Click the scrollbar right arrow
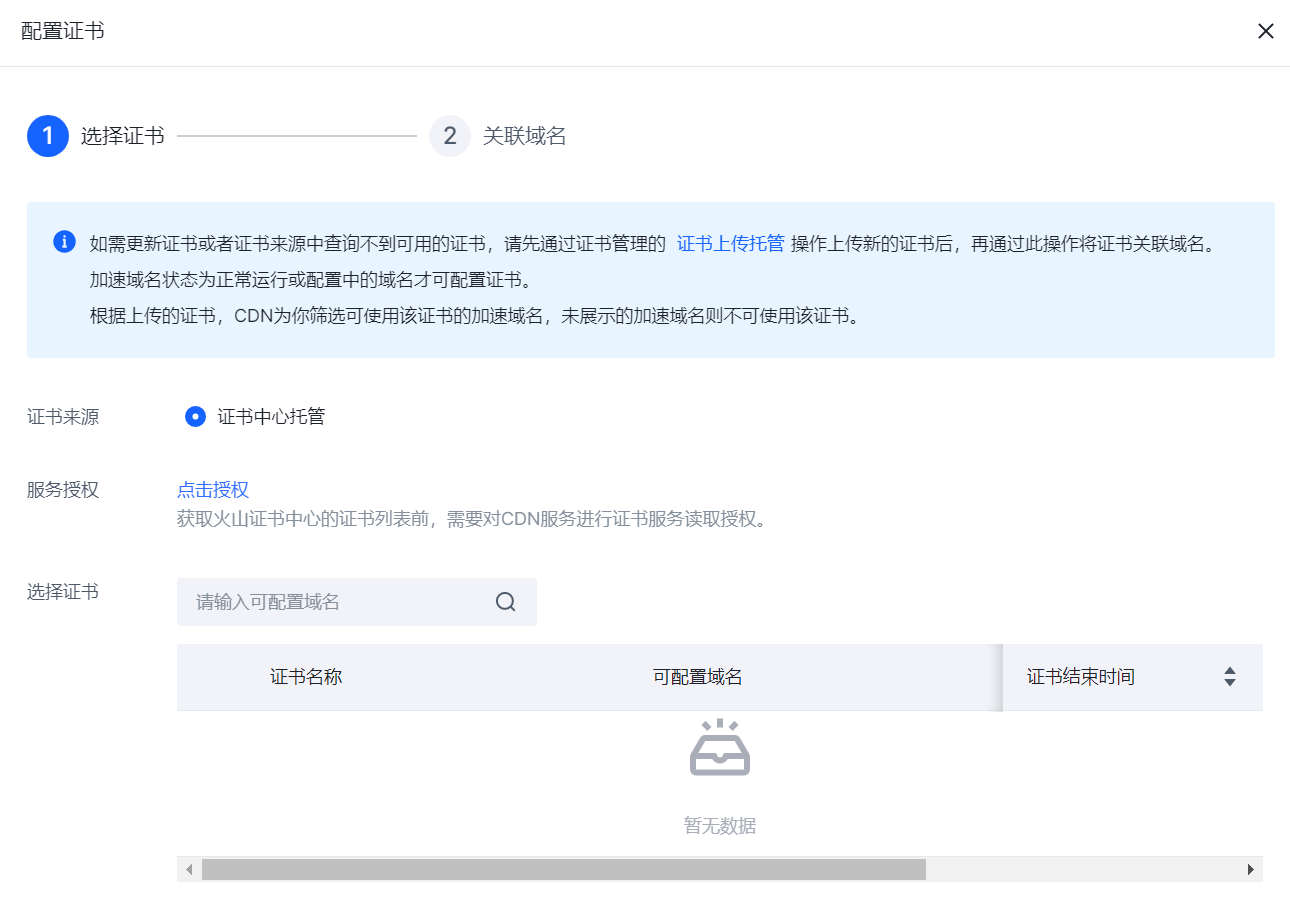The height and width of the screenshot is (914, 1290). click(x=1251, y=870)
